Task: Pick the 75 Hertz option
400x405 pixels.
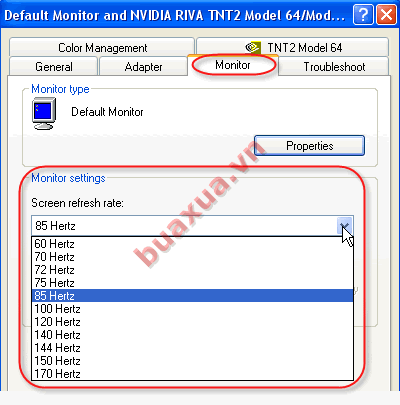Action: point(192,283)
